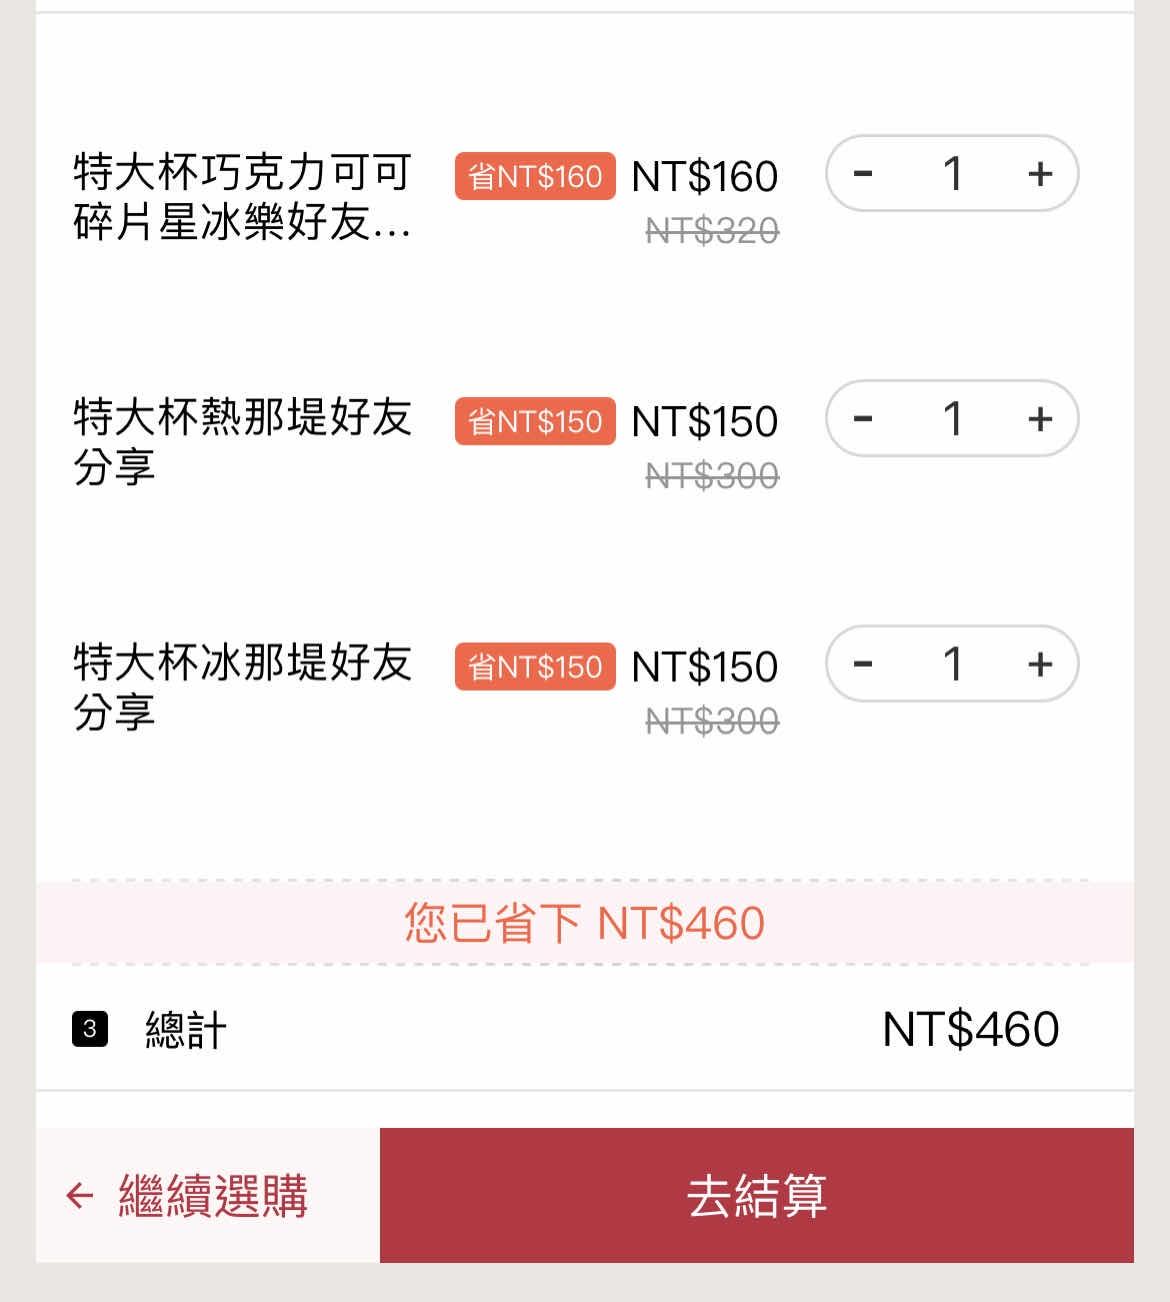
Task: Proceed to checkout with 去結算
Action: [x=756, y=1195]
